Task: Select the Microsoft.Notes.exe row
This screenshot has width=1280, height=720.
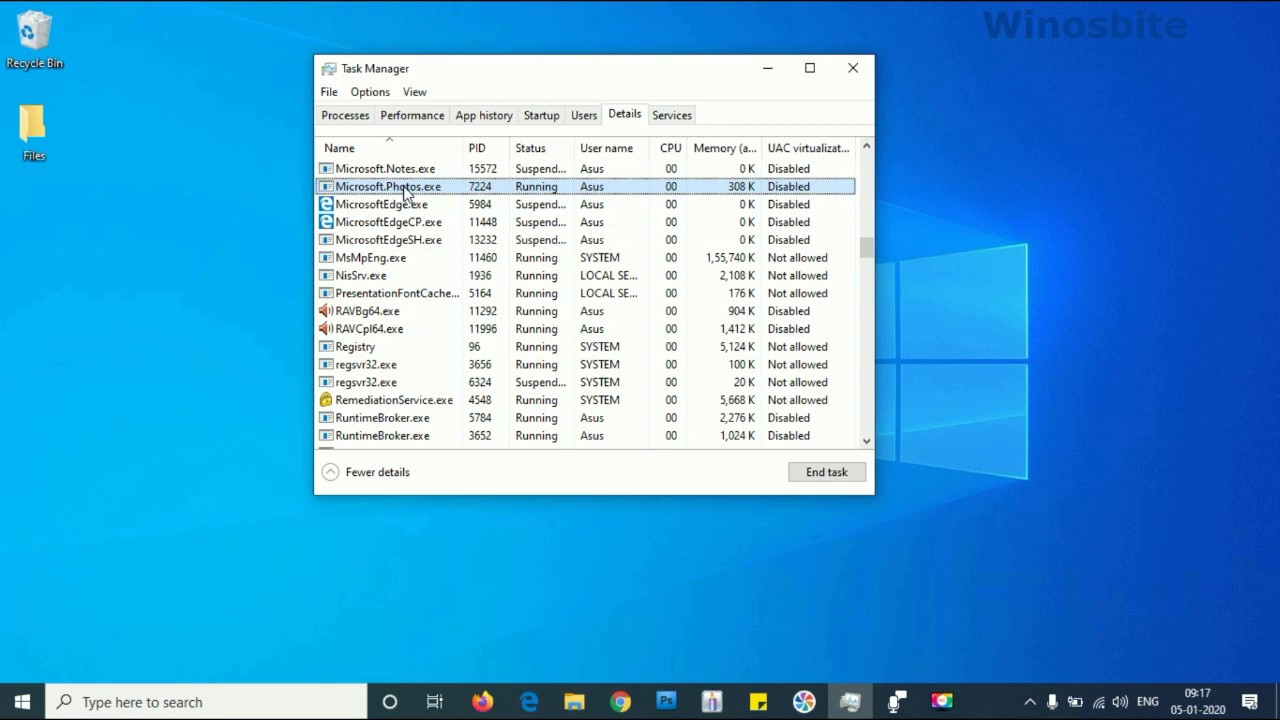Action: tap(587, 169)
